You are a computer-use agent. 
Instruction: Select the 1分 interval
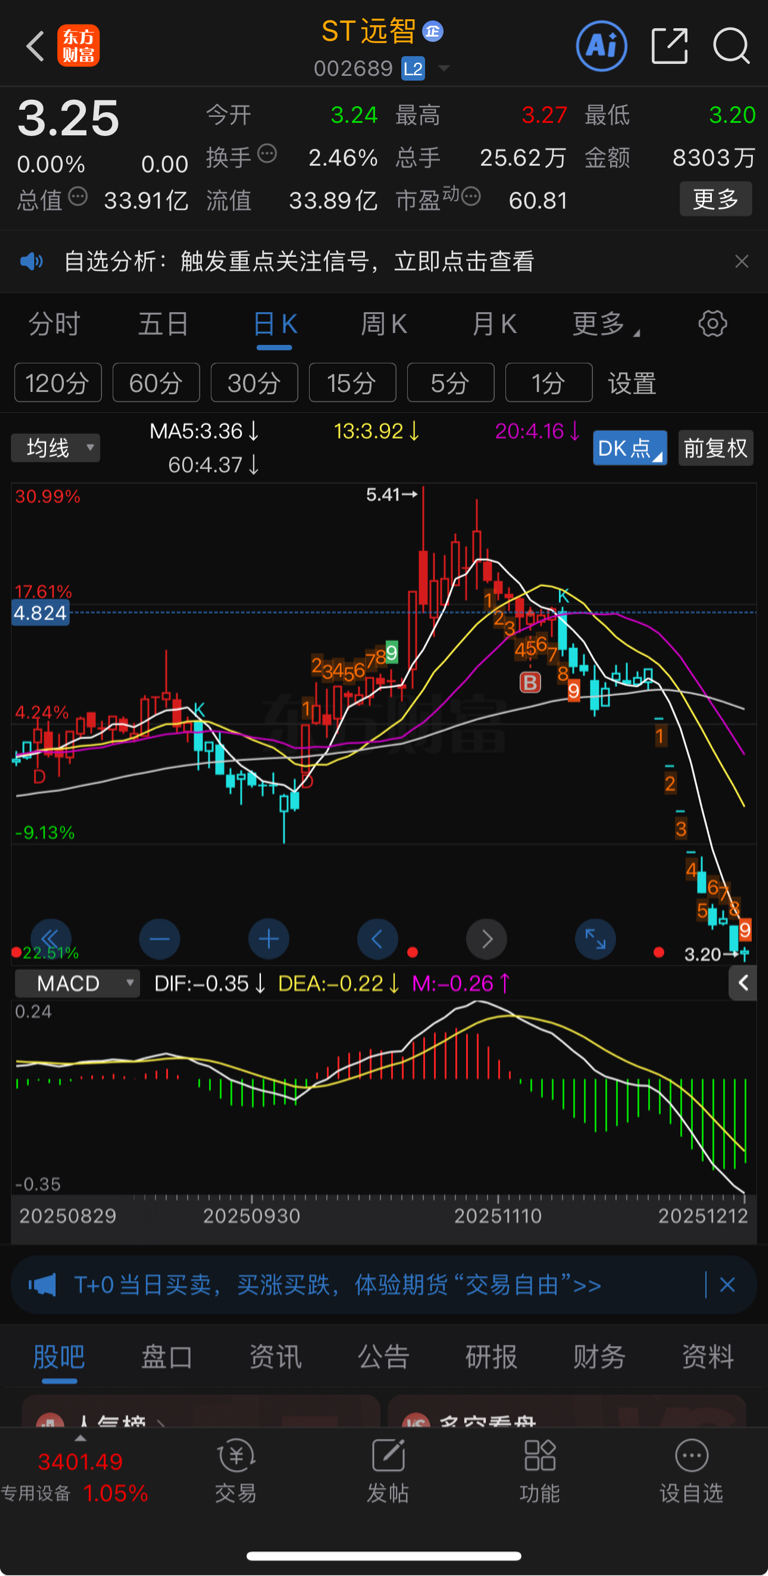[x=548, y=383]
